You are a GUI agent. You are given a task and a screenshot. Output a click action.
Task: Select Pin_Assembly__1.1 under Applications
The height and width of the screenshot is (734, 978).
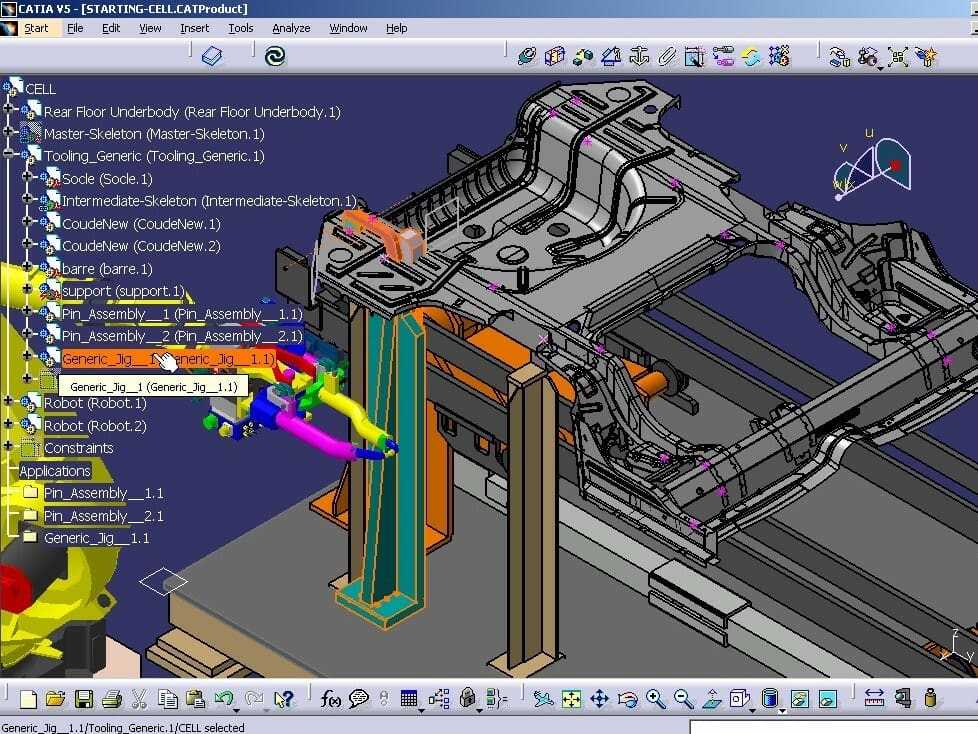click(x=103, y=493)
